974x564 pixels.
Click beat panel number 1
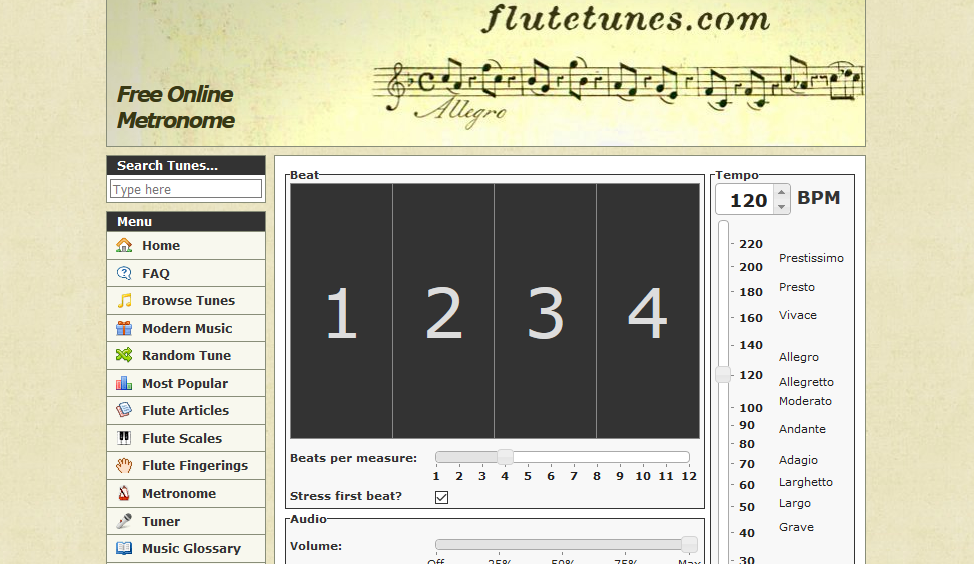coord(341,311)
